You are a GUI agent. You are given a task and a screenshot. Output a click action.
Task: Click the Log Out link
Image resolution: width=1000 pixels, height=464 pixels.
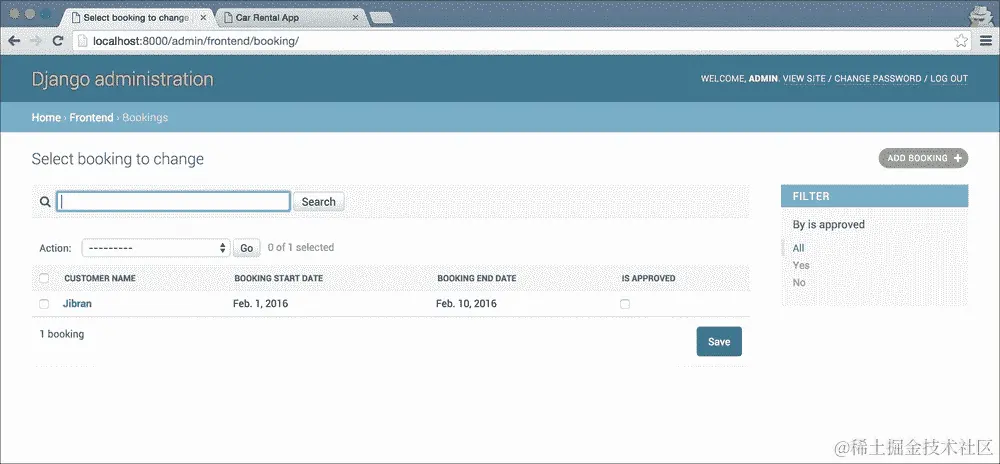pyautogui.click(x=949, y=78)
